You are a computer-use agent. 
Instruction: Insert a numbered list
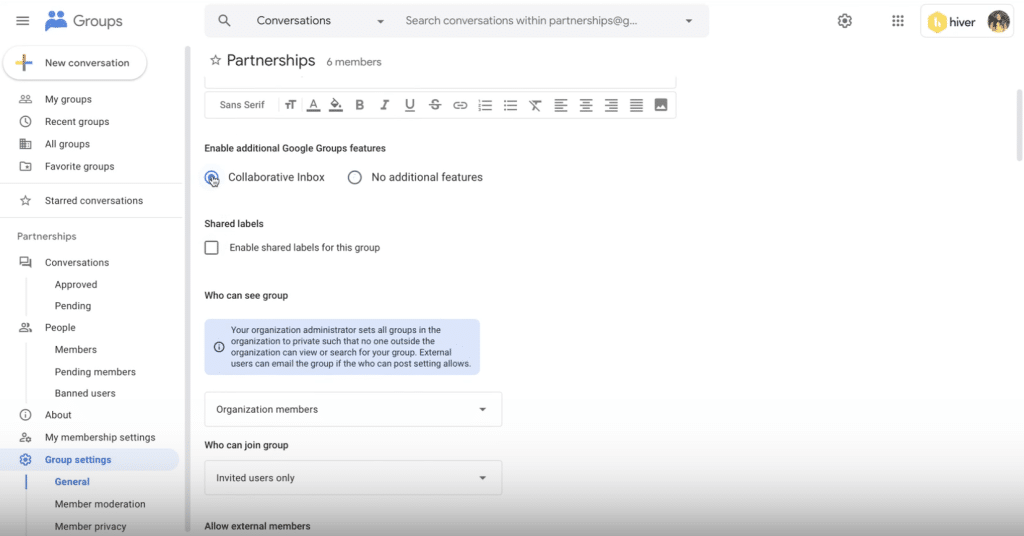click(485, 105)
